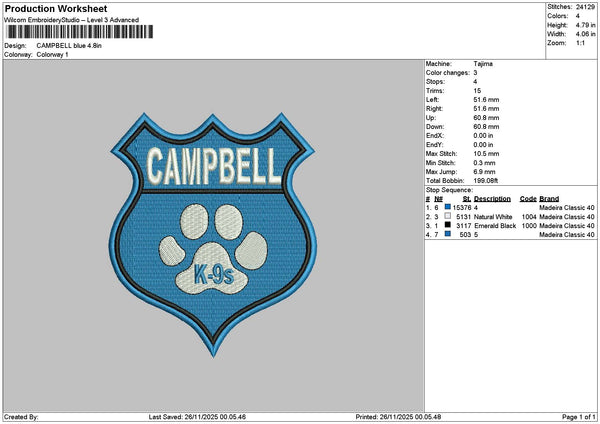Click the Page 1 of 1 label
Viewport: 600px width, 424px height.
[x=579, y=417]
